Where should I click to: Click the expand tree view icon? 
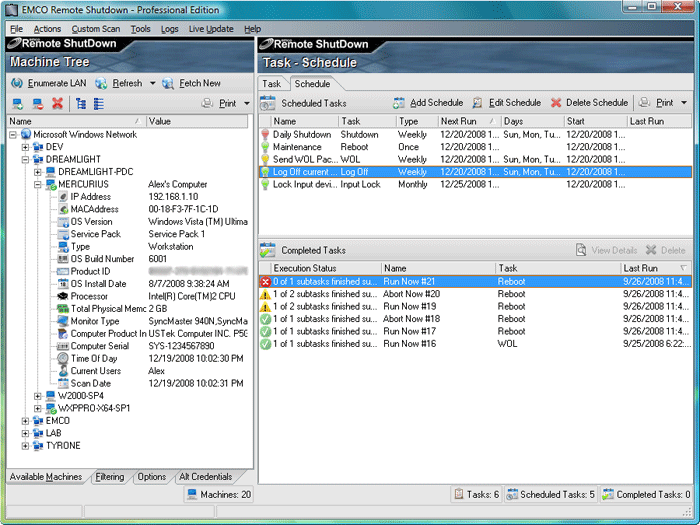pyautogui.click(x=81, y=104)
